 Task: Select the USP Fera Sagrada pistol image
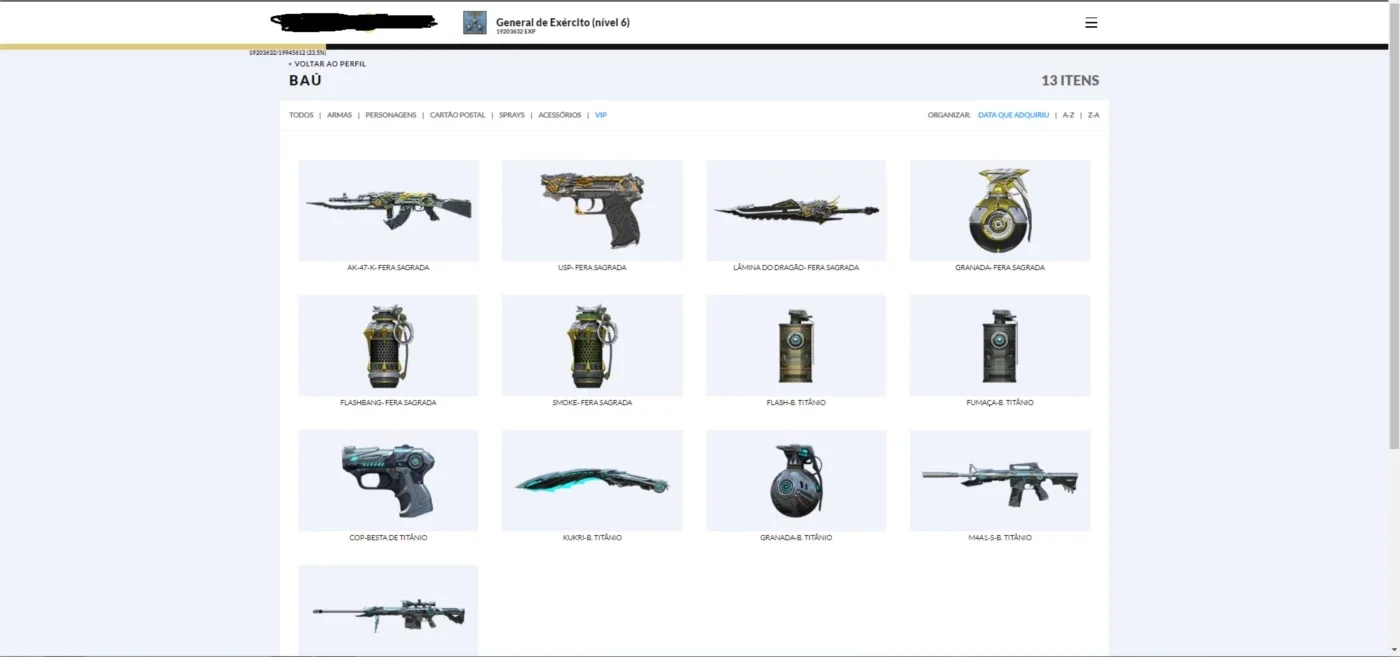(x=592, y=210)
